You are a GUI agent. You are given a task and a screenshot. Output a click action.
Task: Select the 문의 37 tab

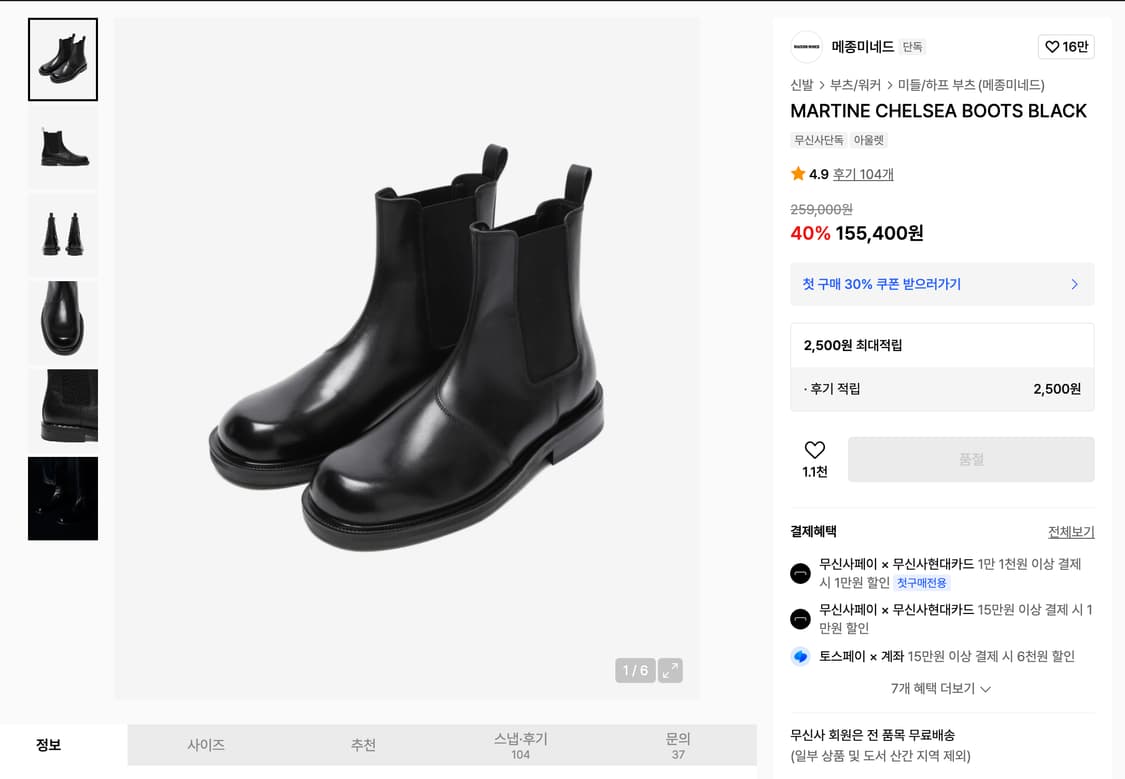pos(678,744)
